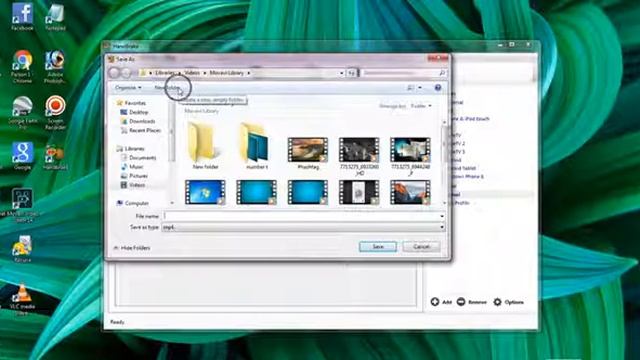The height and width of the screenshot is (360, 640).
Task: Click the Remove preset minus icon in HandBrake
Action: [x=461, y=302]
